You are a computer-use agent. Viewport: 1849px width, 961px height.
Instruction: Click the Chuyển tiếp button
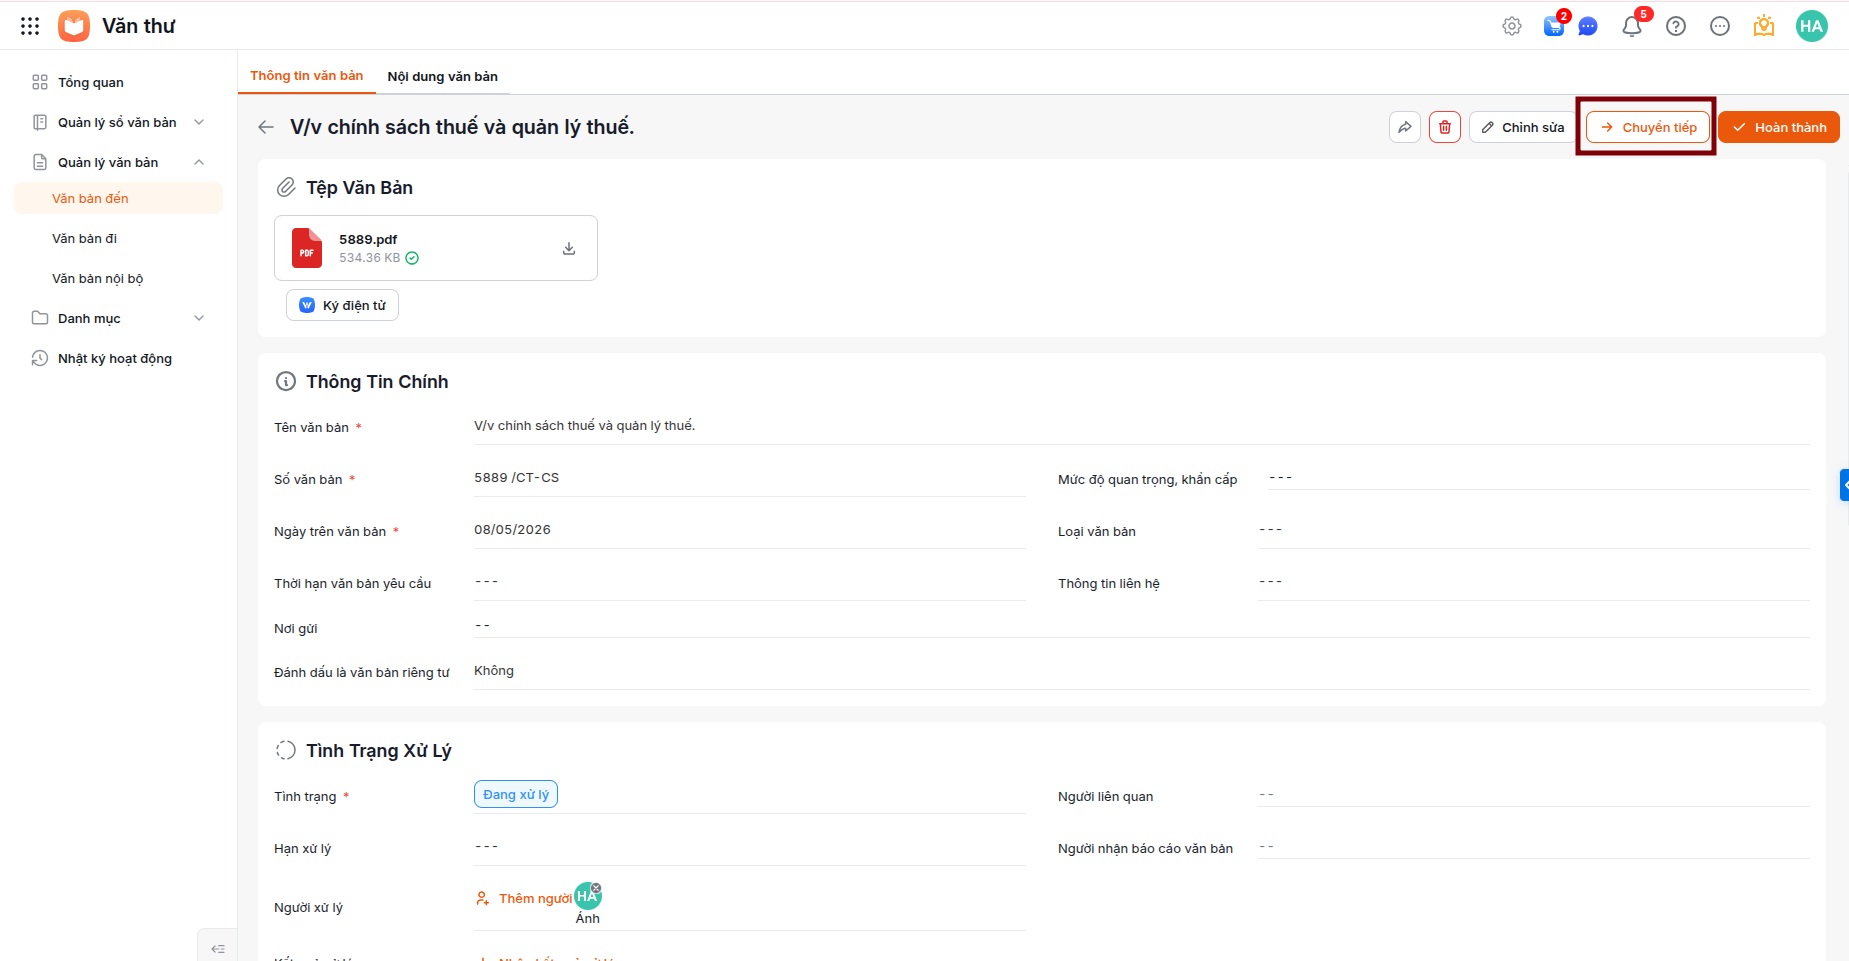(x=1648, y=127)
